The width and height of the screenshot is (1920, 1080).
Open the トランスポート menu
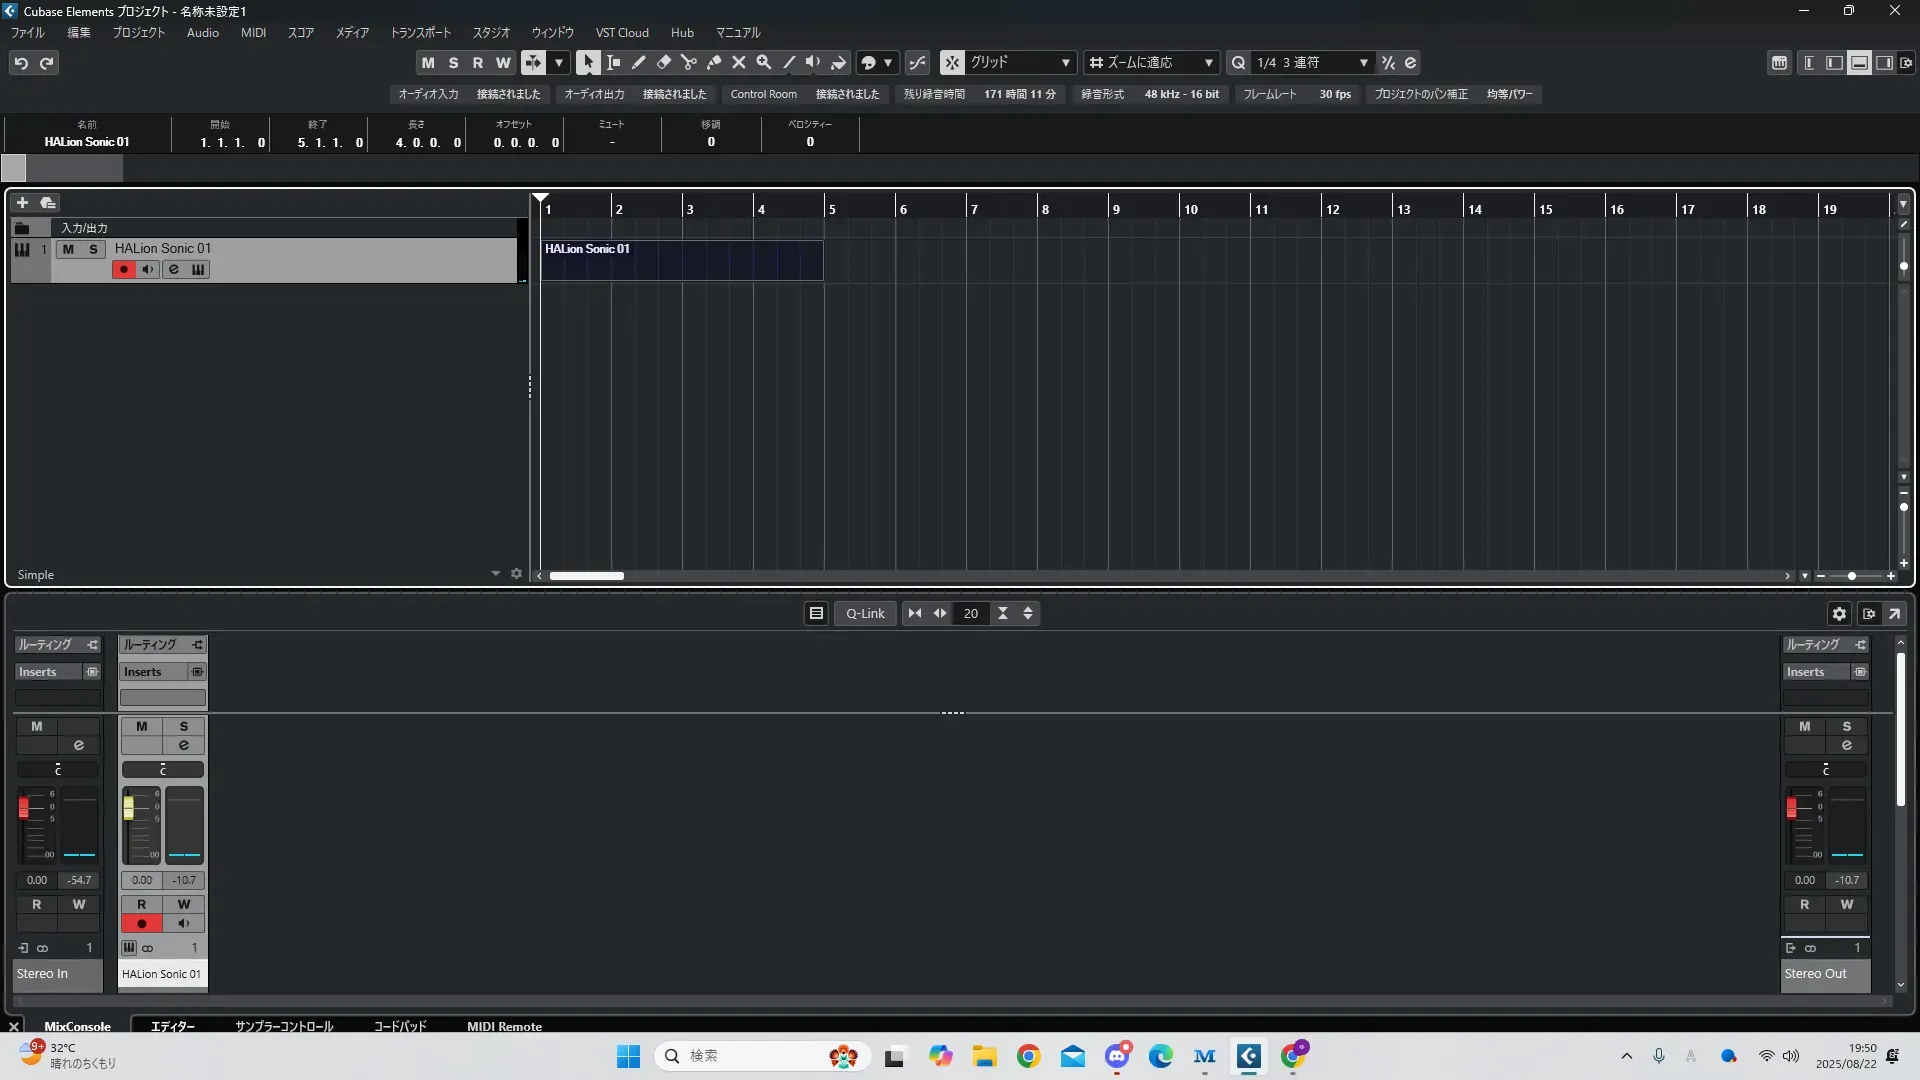420,33
